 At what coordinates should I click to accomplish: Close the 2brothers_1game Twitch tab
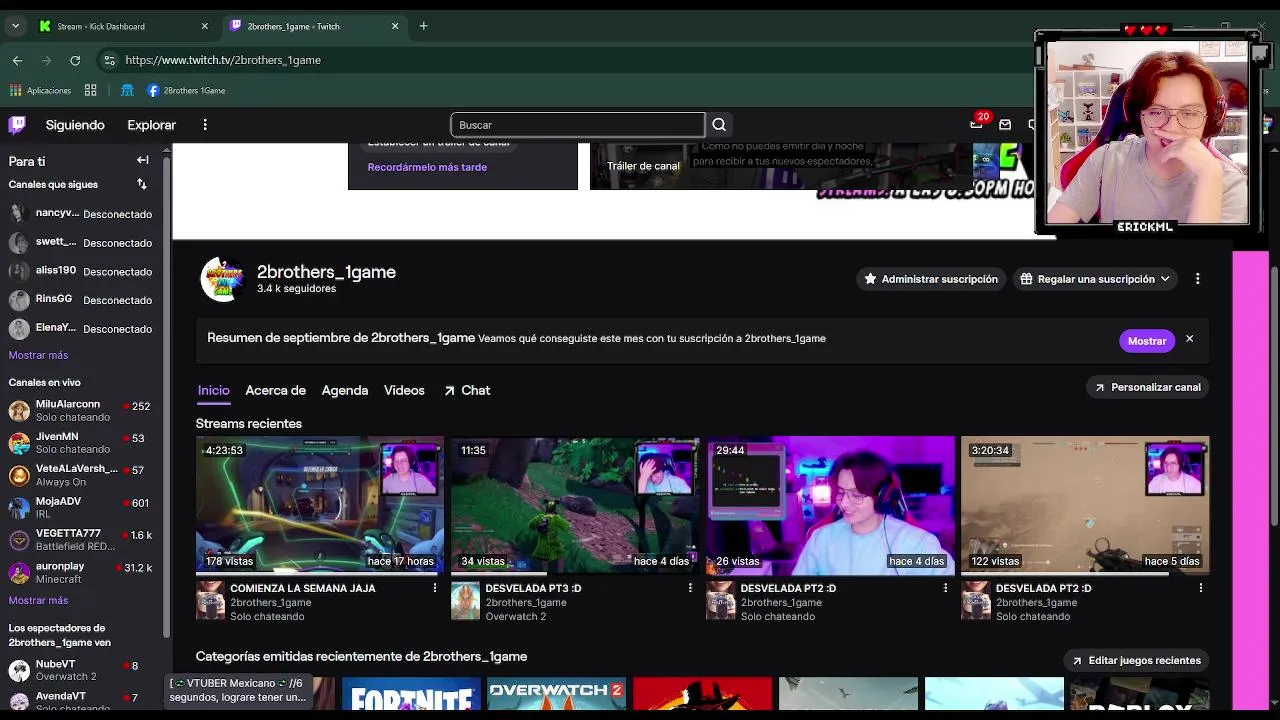(x=395, y=26)
